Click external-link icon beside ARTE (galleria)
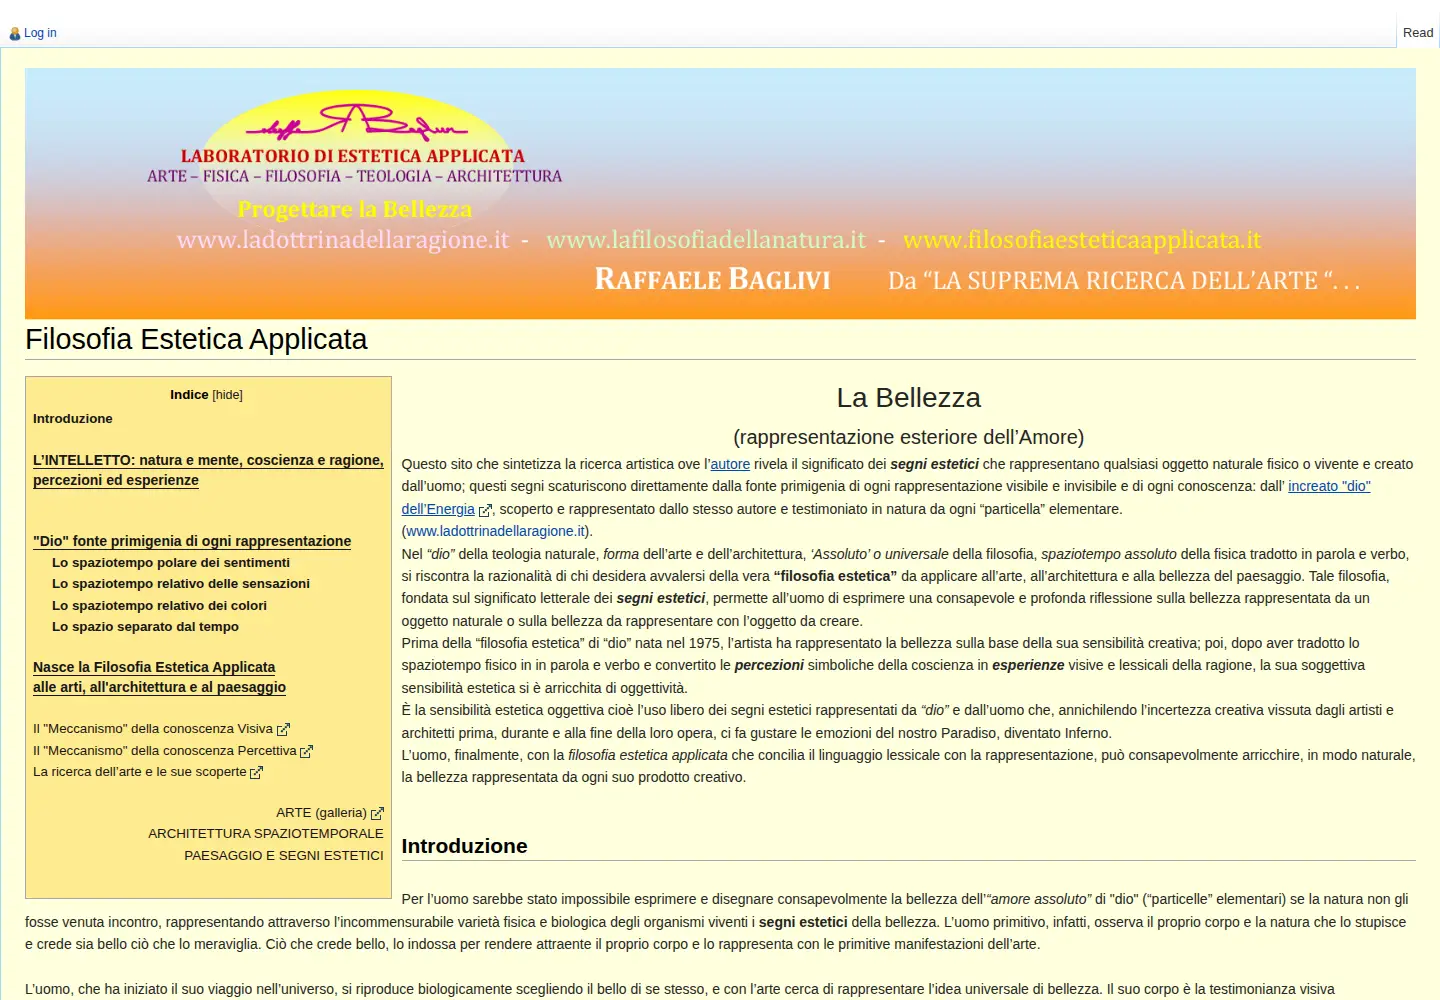Image resolution: width=1440 pixels, height=1000 pixels. pos(377,814)
